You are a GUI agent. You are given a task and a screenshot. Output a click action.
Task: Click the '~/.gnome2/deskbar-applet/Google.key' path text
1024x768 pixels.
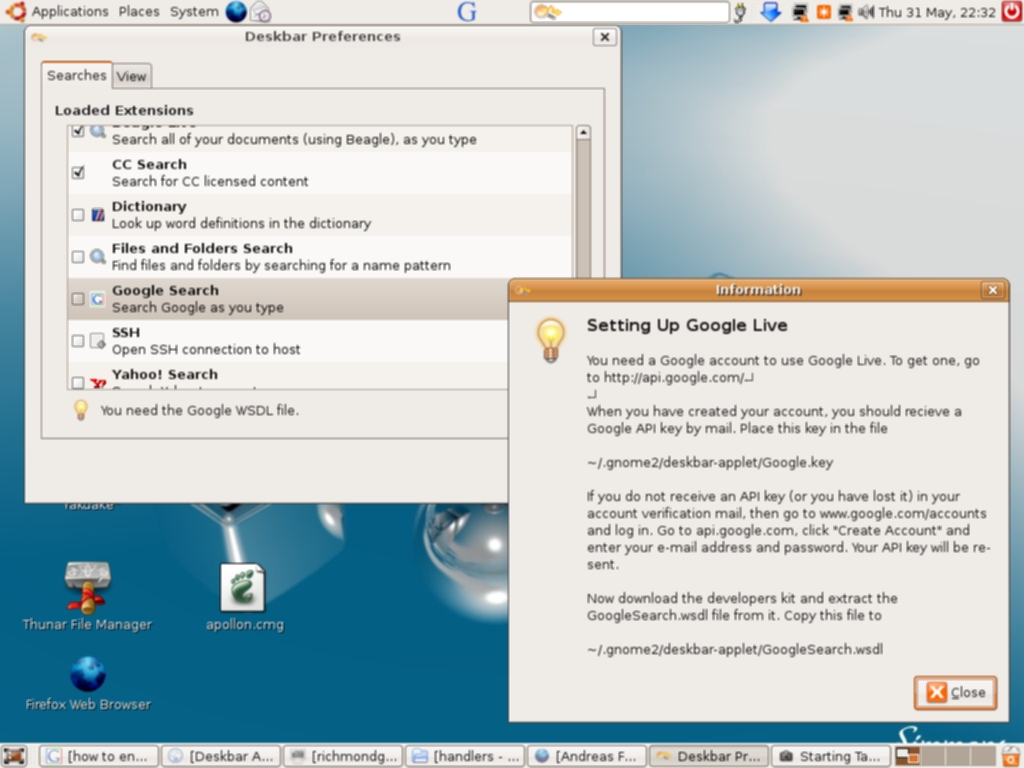coord(710,462)
